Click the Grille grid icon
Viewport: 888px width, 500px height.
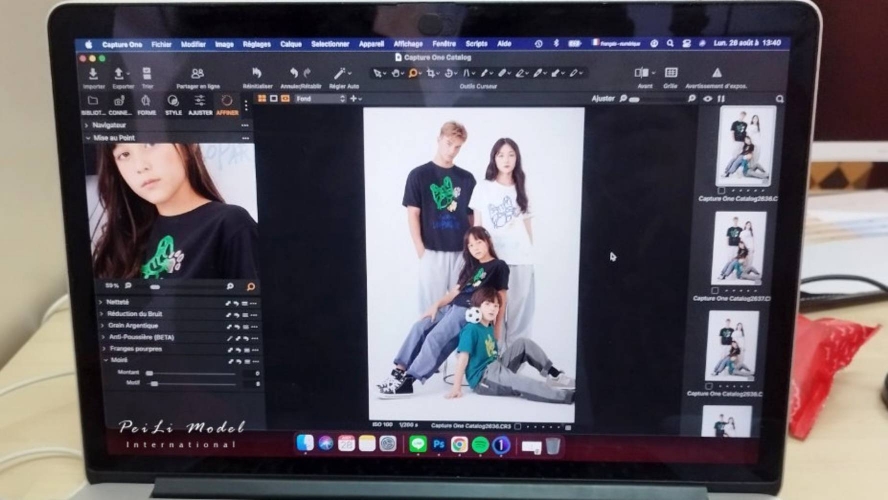click(671, 72)
